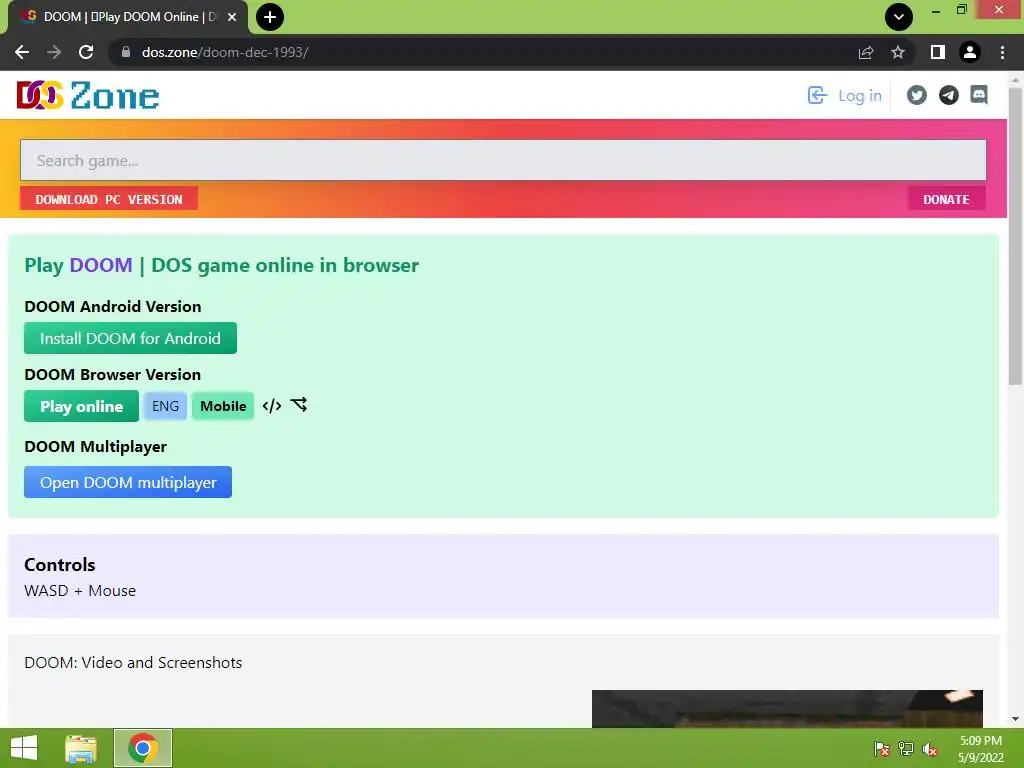Click the 'DOOM: Video and Screenshots' heading
The width and height of the screenshot is (1024, 768).
[133, 662]
